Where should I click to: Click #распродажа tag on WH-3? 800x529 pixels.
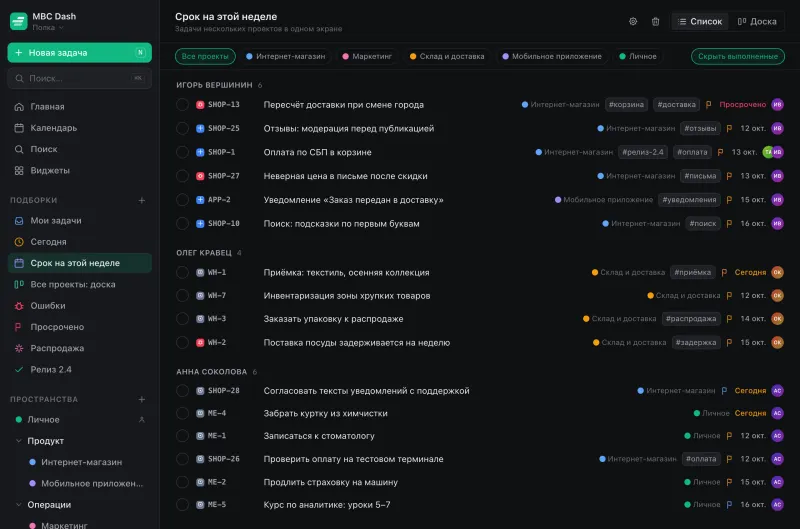pos(691,319)
